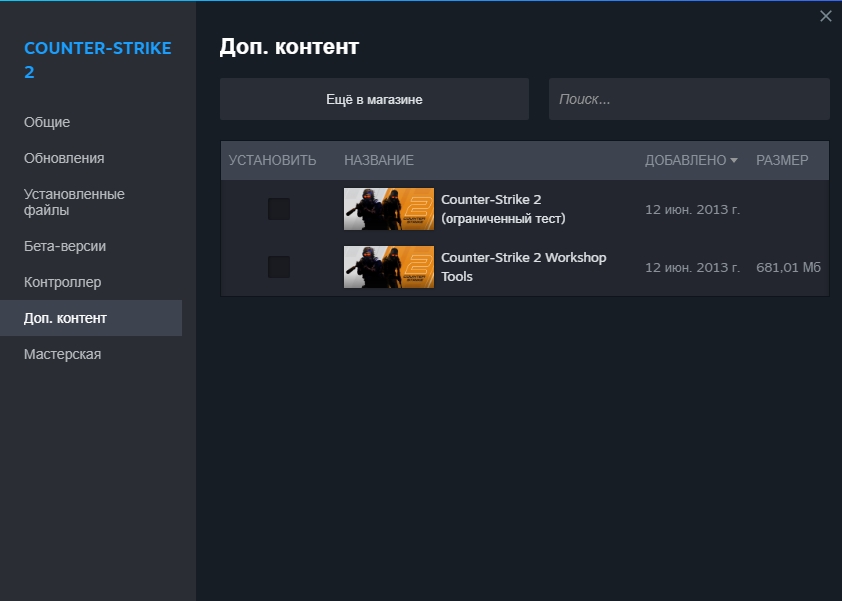This screenshot has width=842, height=601.
Task: Click the date 12 июн. 2013 г. for ограниченный тест
Action: [x=692, y=209]
